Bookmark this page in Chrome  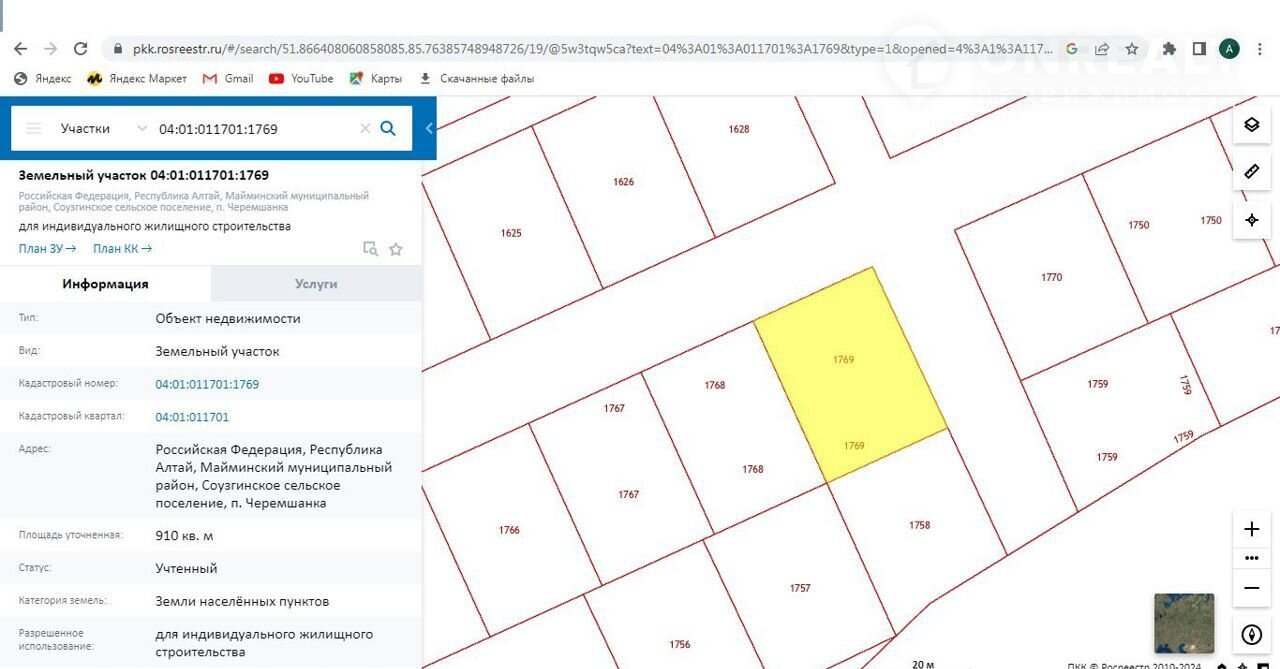[1132, 48]
